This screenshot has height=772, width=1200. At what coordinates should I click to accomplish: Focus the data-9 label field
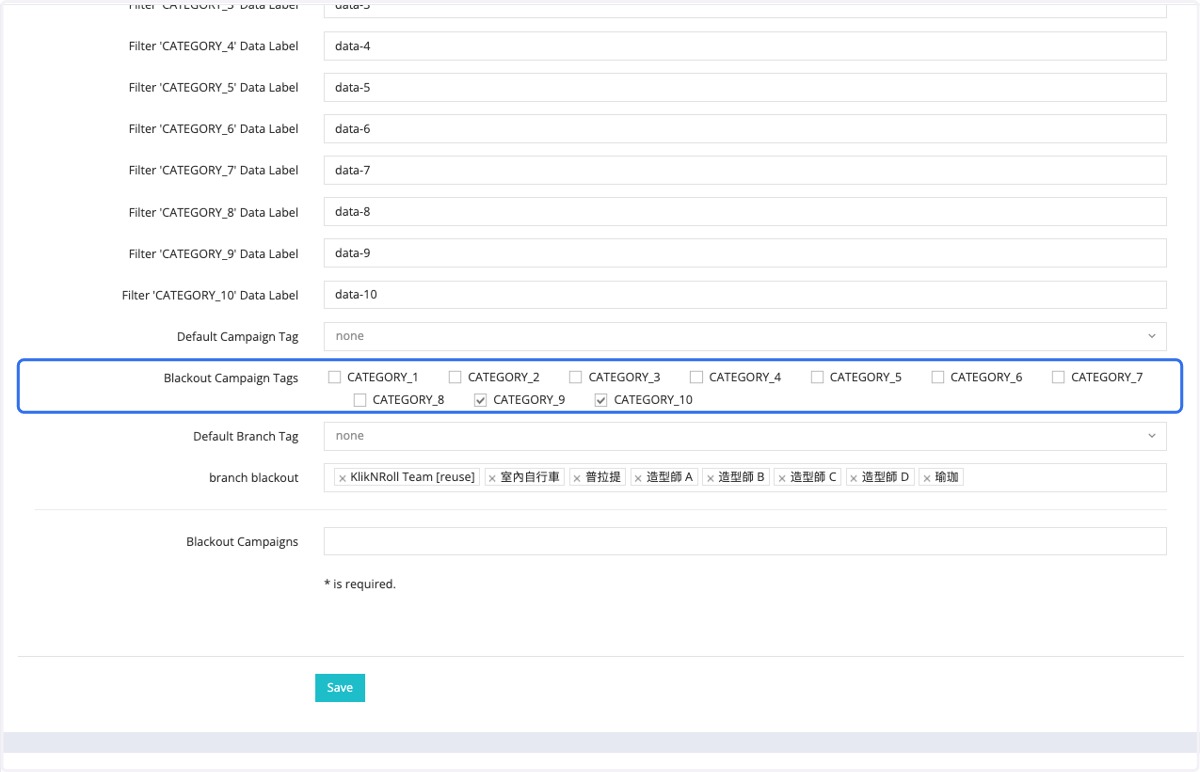(x=745, y=253)
